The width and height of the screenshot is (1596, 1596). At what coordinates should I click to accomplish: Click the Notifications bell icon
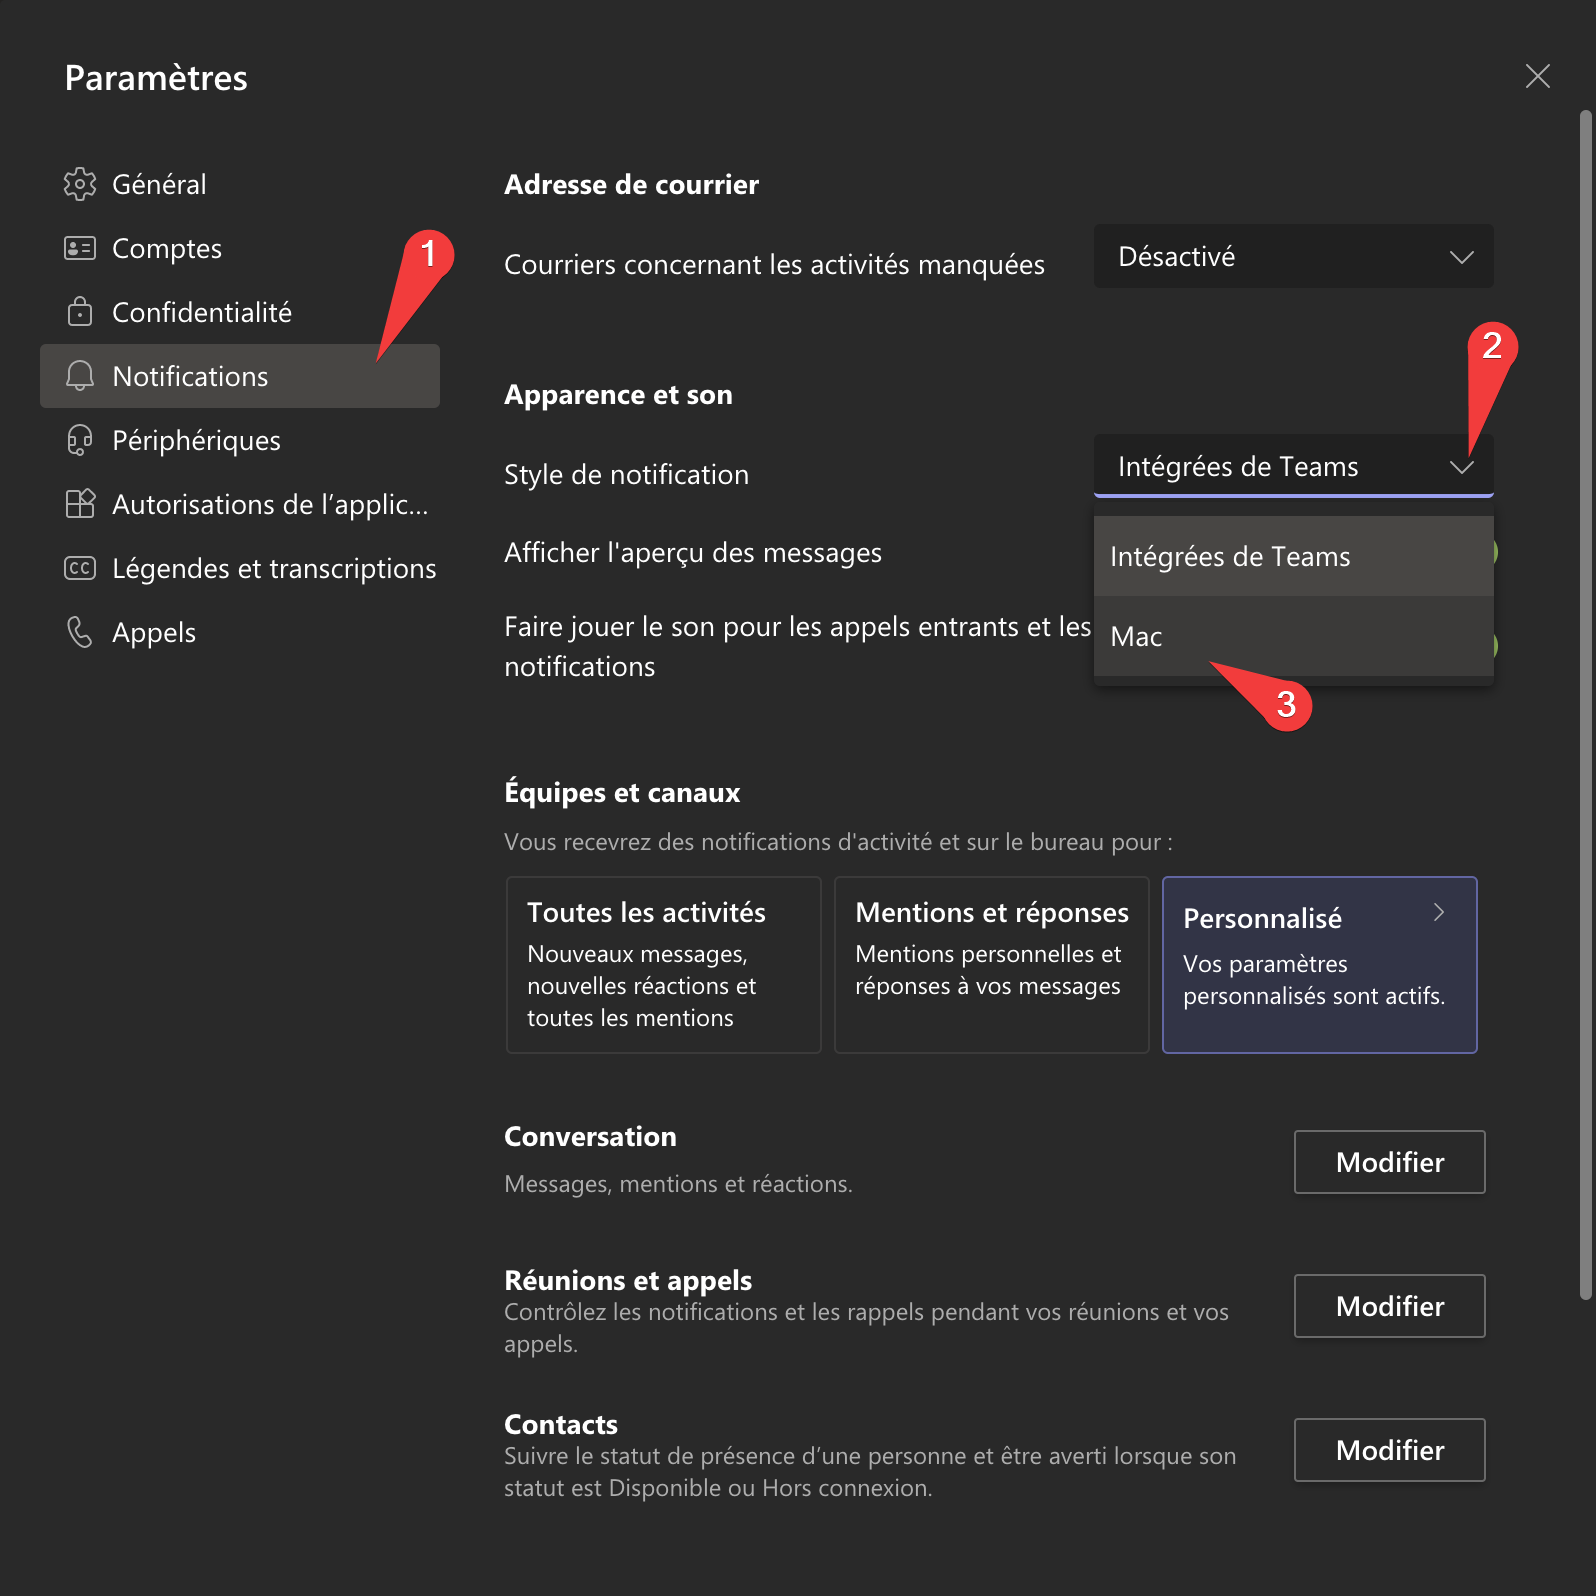(80, 376)
